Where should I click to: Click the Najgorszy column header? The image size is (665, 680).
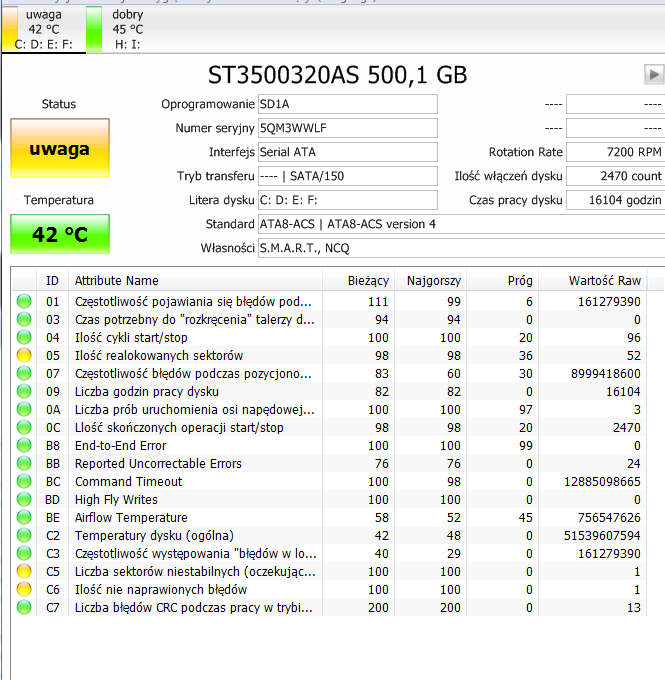430,281
